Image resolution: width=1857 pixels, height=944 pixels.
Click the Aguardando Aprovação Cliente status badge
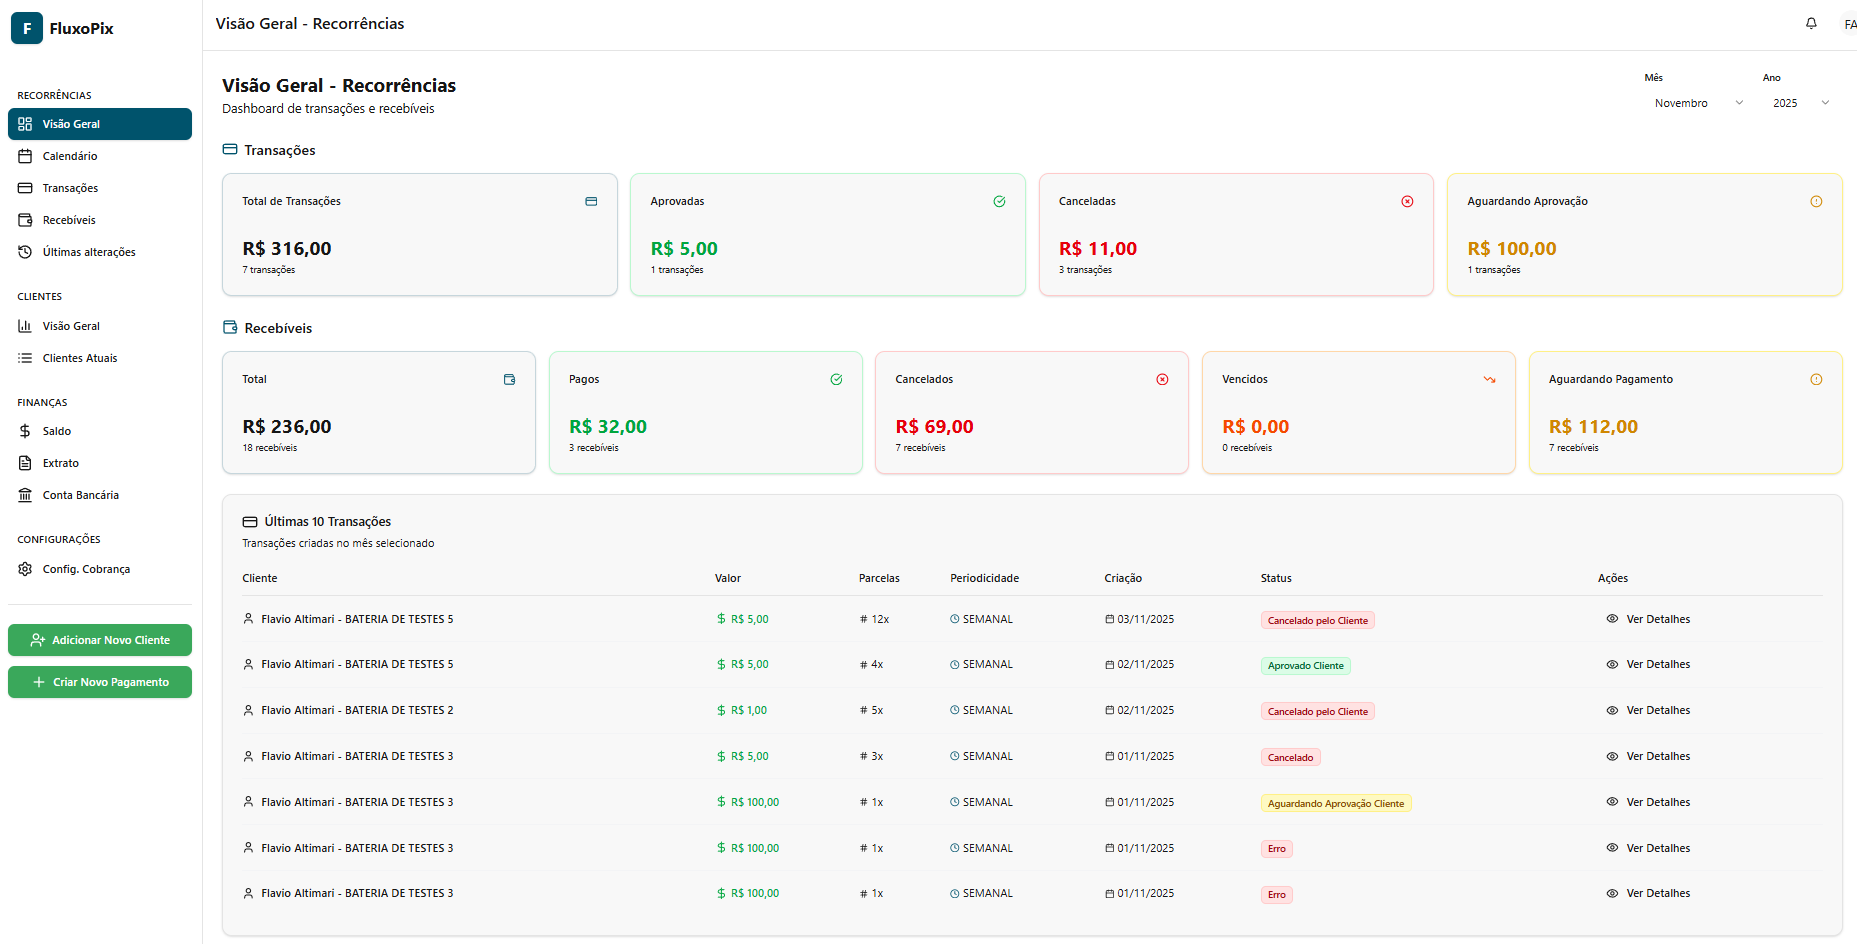pos(1335,804)
